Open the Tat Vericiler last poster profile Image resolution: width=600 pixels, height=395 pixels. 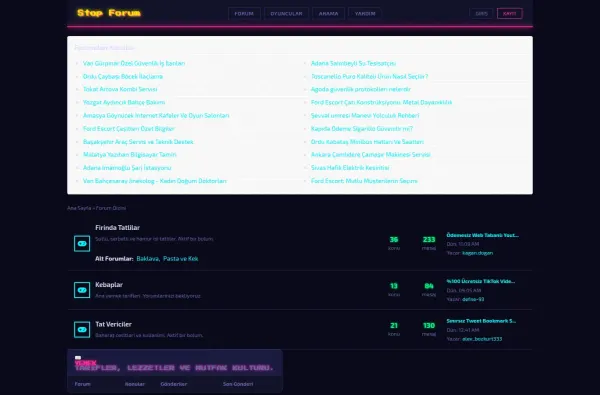(x=482, y=339)
